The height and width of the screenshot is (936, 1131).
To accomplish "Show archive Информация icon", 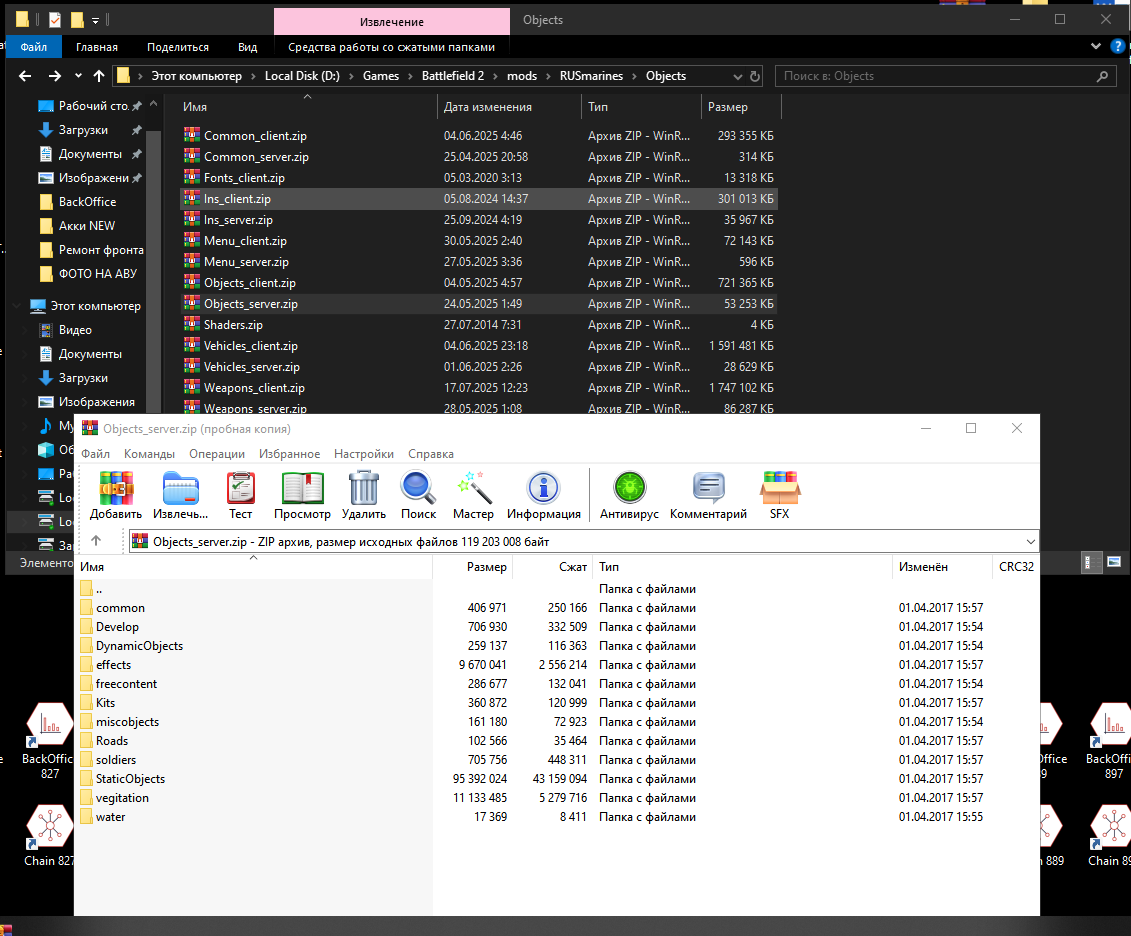I will click(544, 488).
